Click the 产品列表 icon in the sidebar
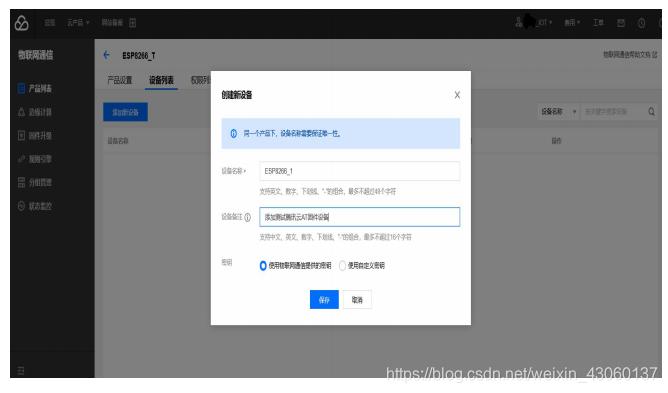The image size is (668, 393). (x=21, y=88)
